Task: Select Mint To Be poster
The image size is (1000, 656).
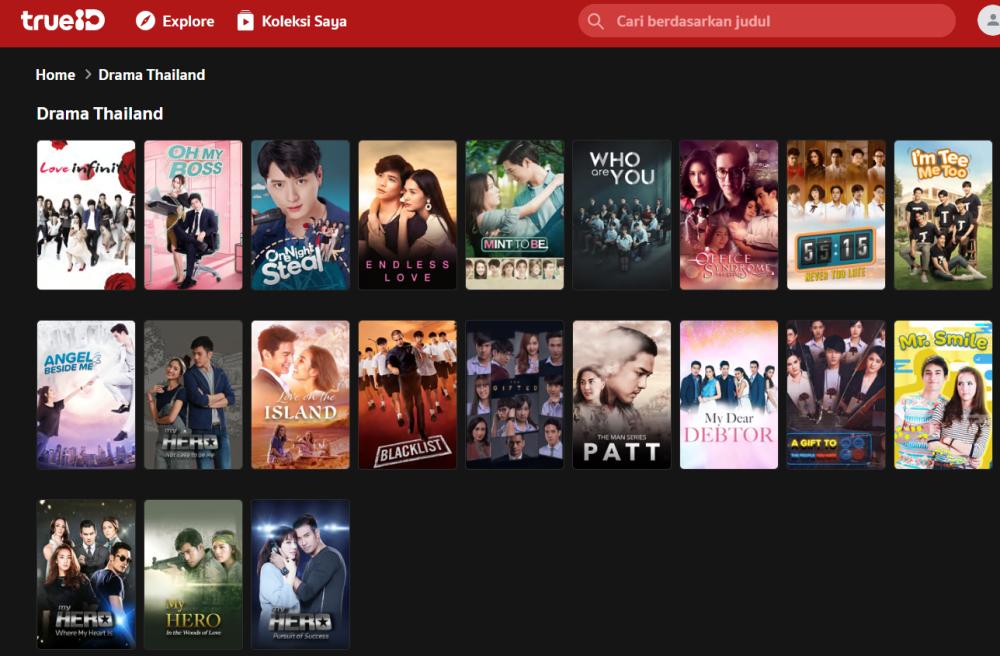Action: (515, 215)
